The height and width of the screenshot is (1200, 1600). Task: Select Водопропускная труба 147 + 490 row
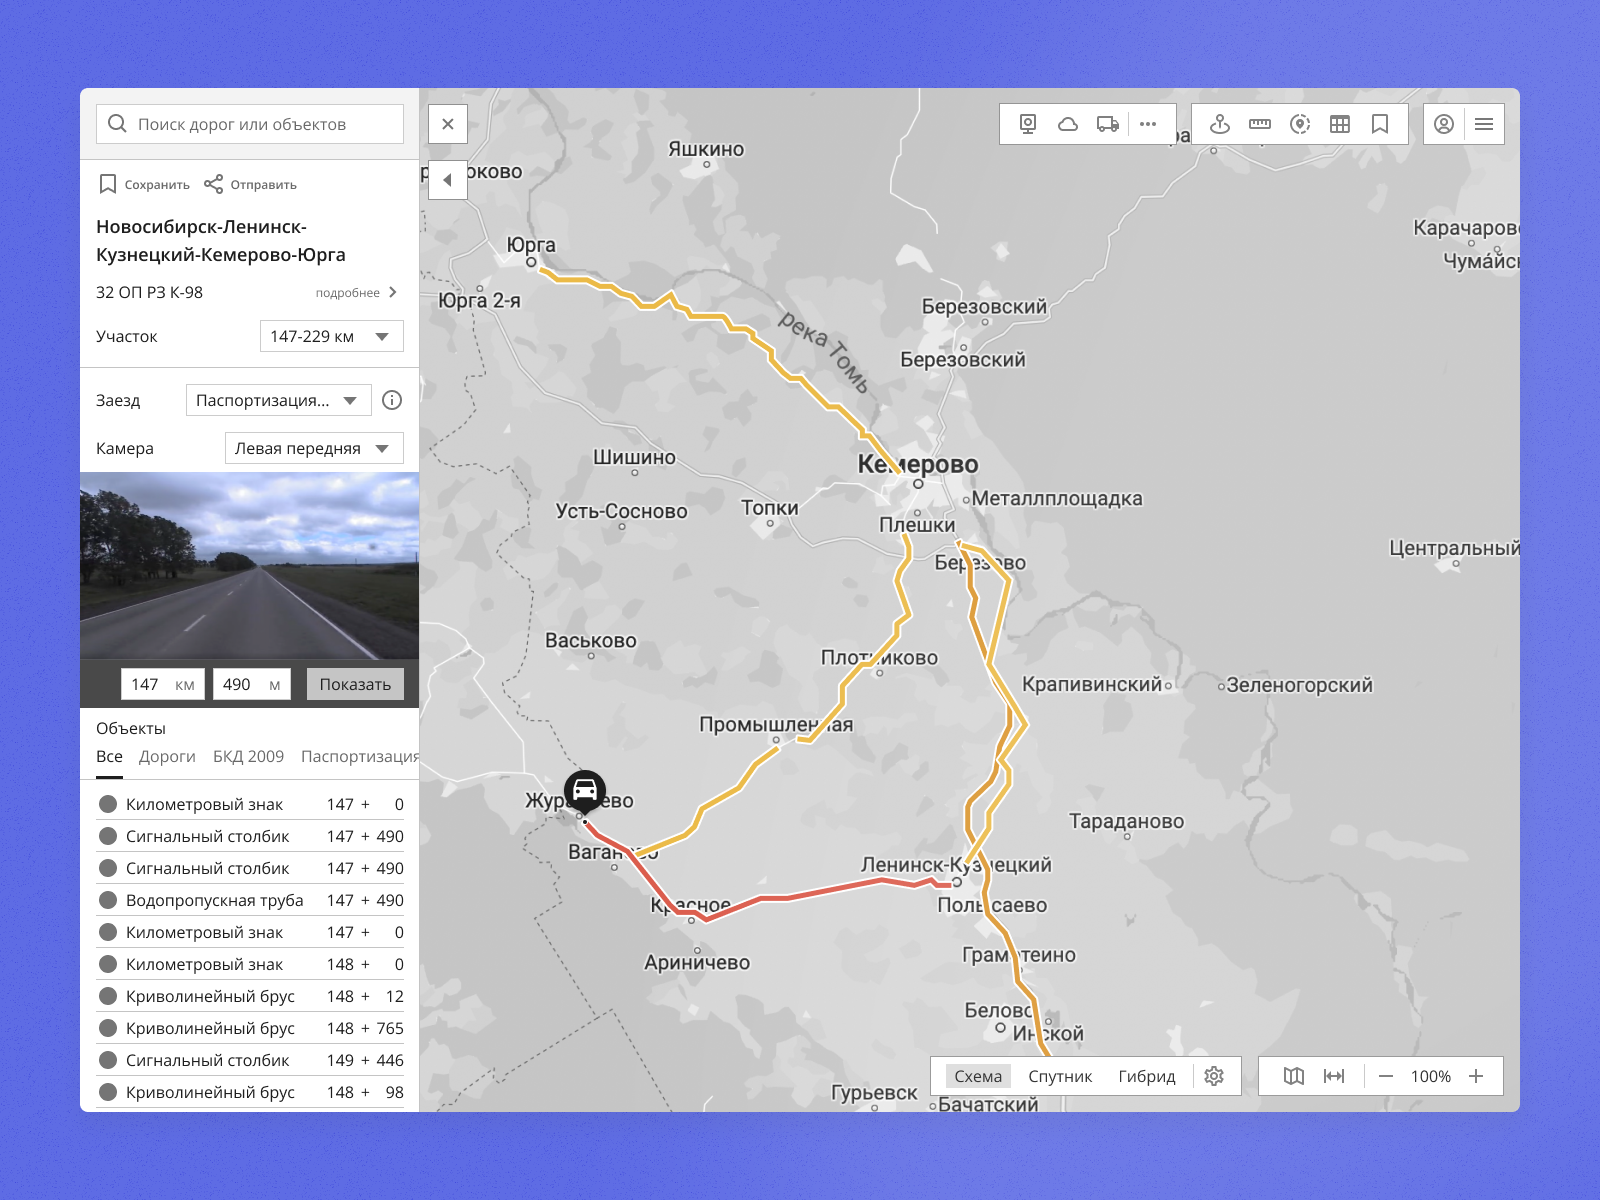click(250, 900)
